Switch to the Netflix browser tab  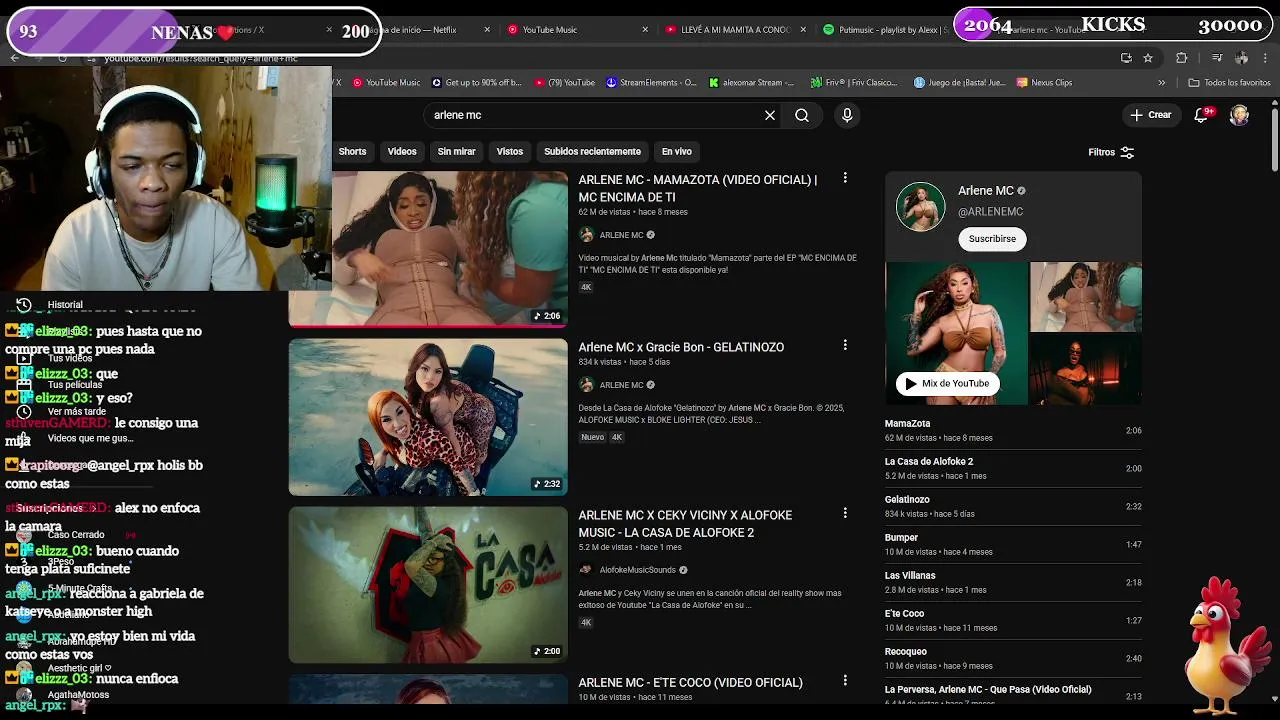coord(420,30)
